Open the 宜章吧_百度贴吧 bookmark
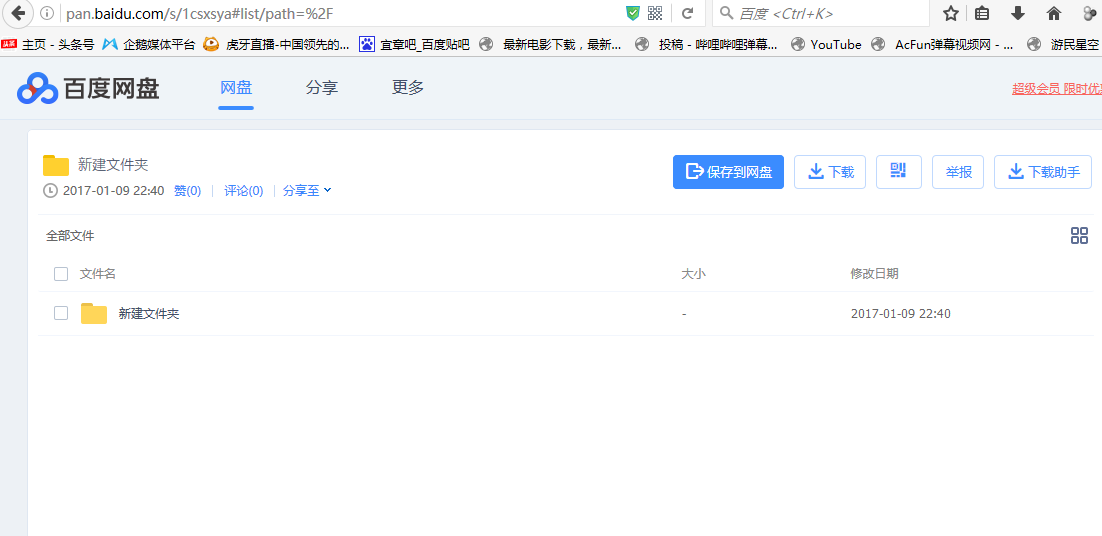 pos(414,44)
